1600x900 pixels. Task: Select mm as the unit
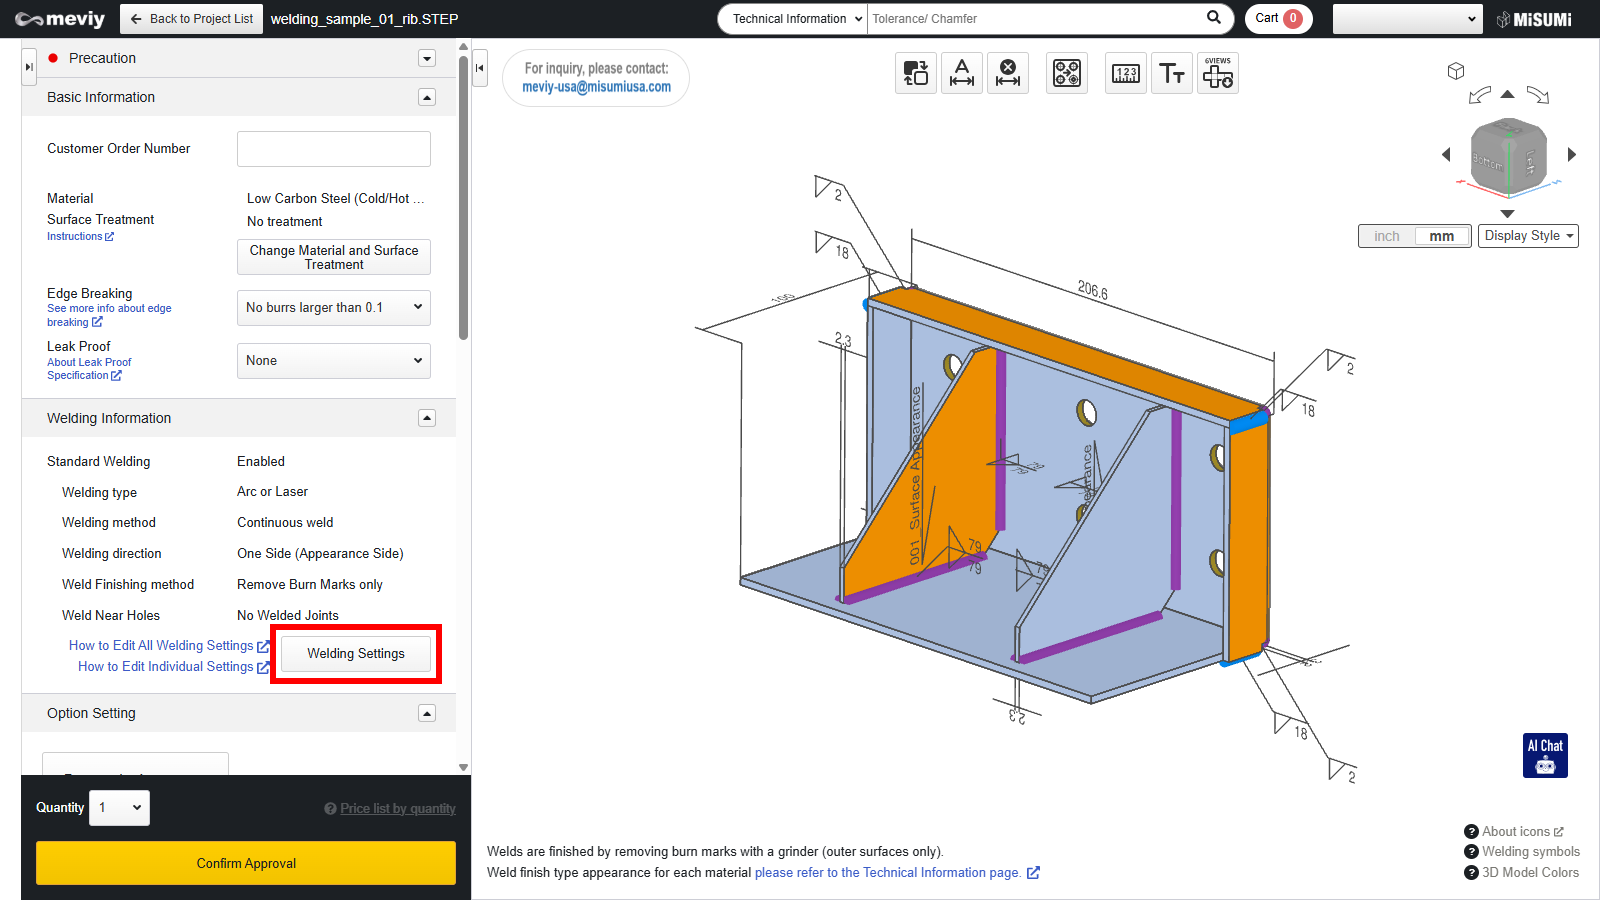[1441, 236]
